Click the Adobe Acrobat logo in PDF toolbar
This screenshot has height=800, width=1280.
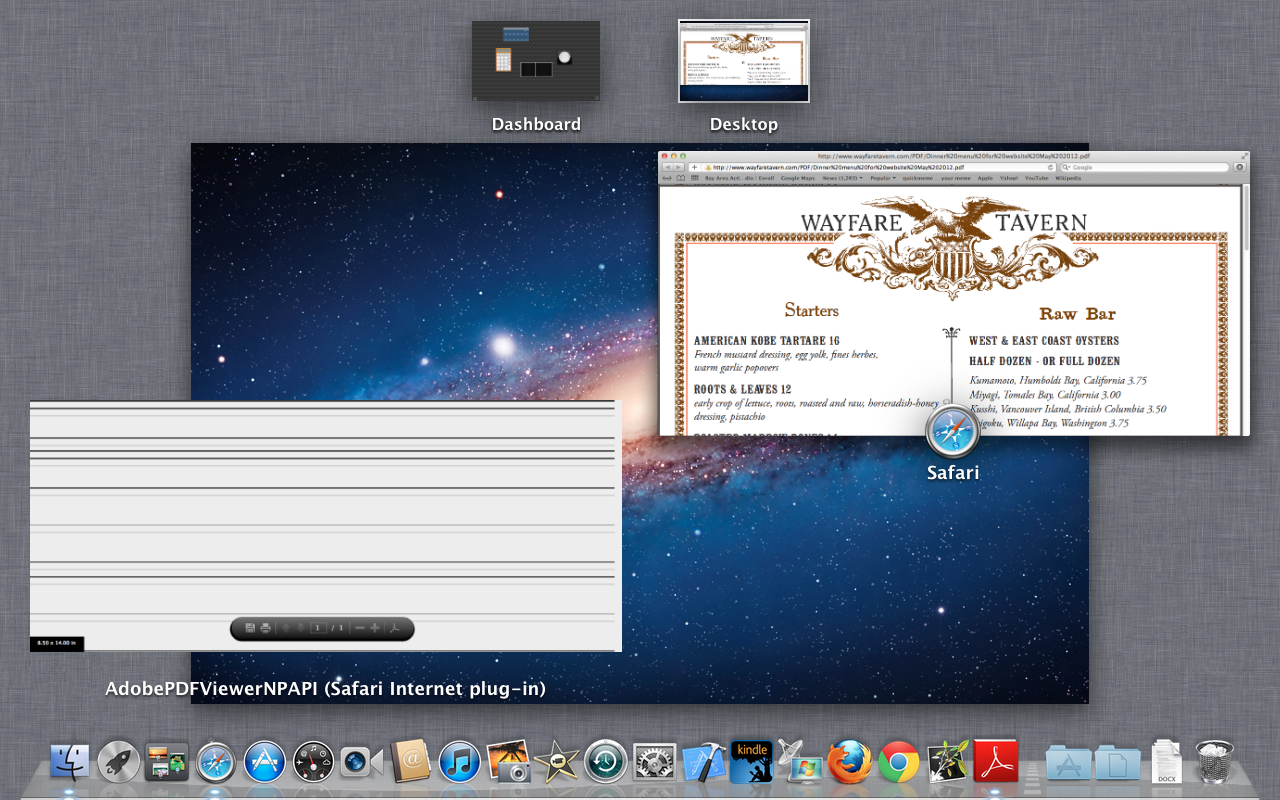(396, 628)
